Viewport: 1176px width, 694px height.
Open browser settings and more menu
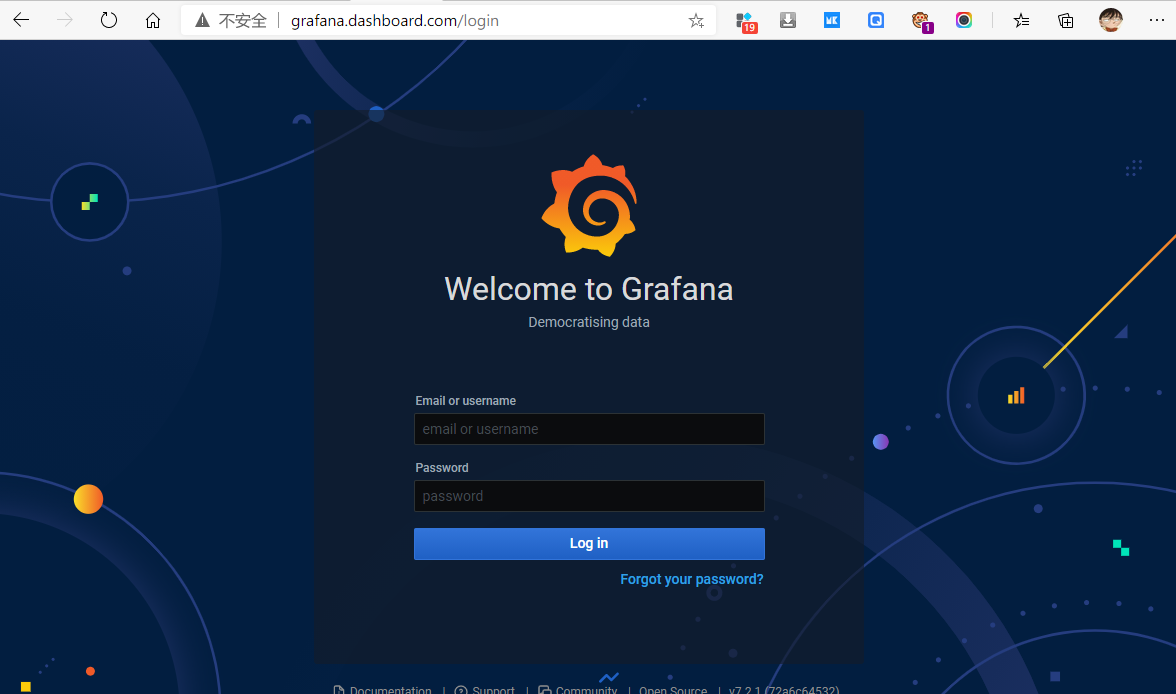pyautogui.click(x=1156, y=20)
